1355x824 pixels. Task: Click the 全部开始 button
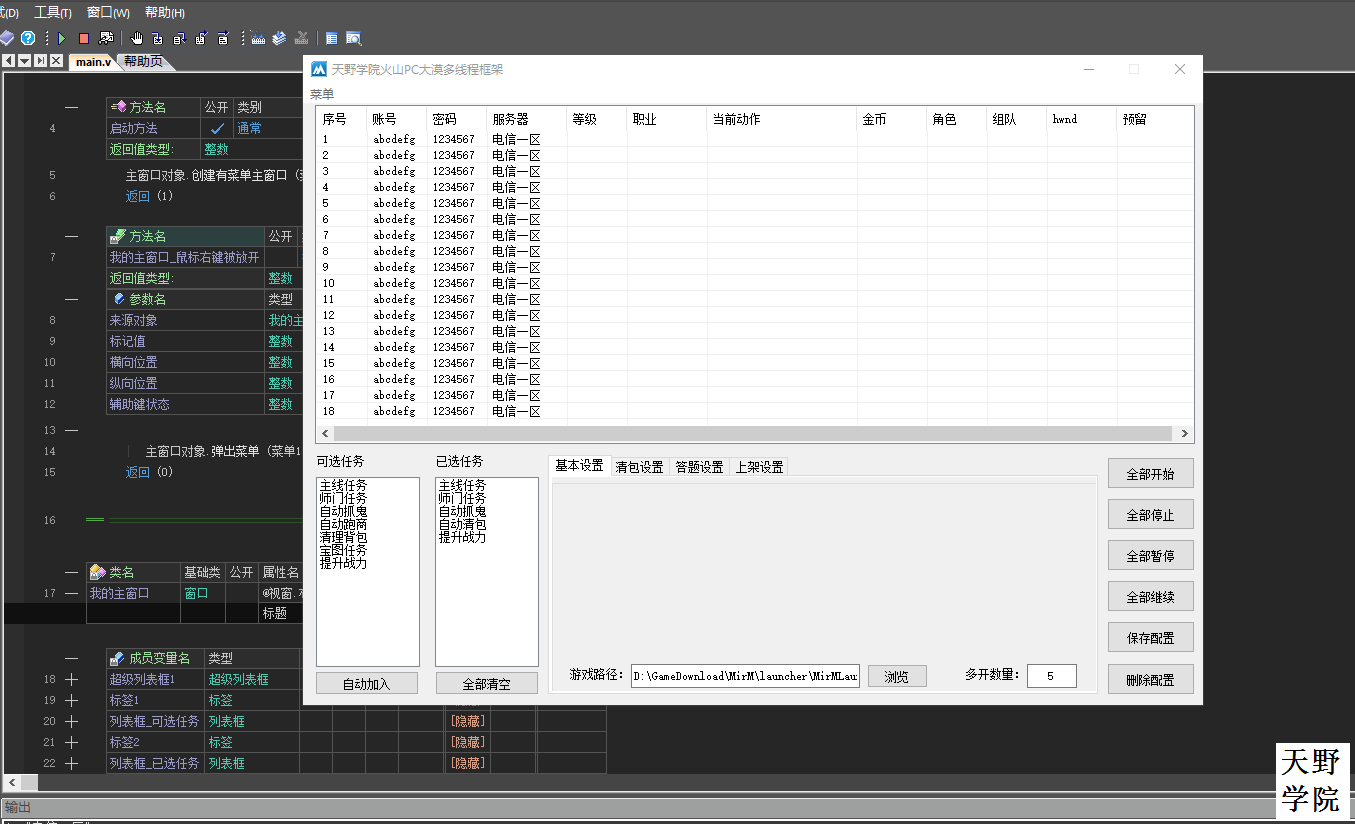tap(1150, 474)
